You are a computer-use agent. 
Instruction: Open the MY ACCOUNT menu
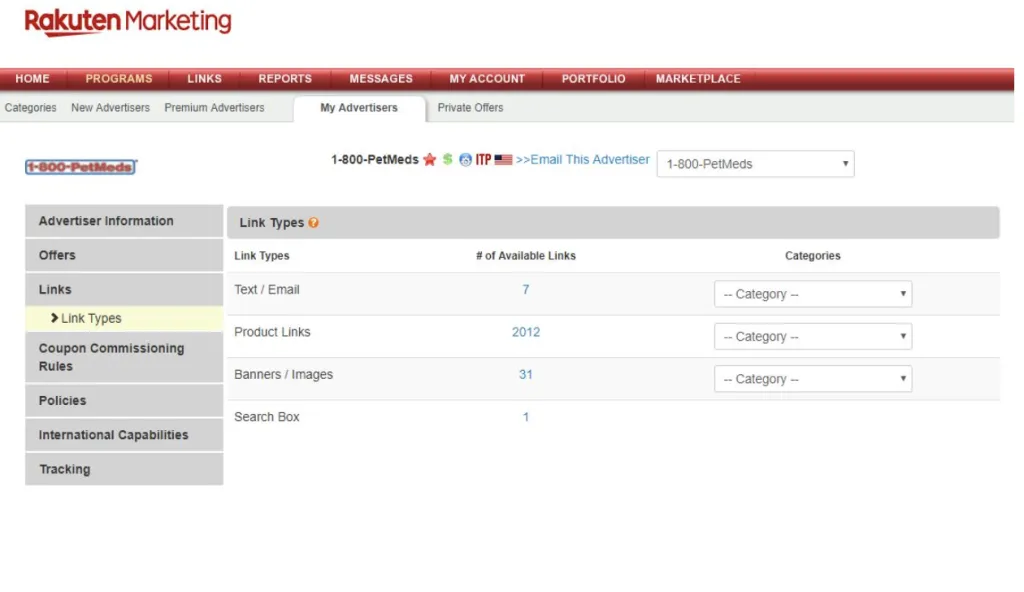[487, 78]
